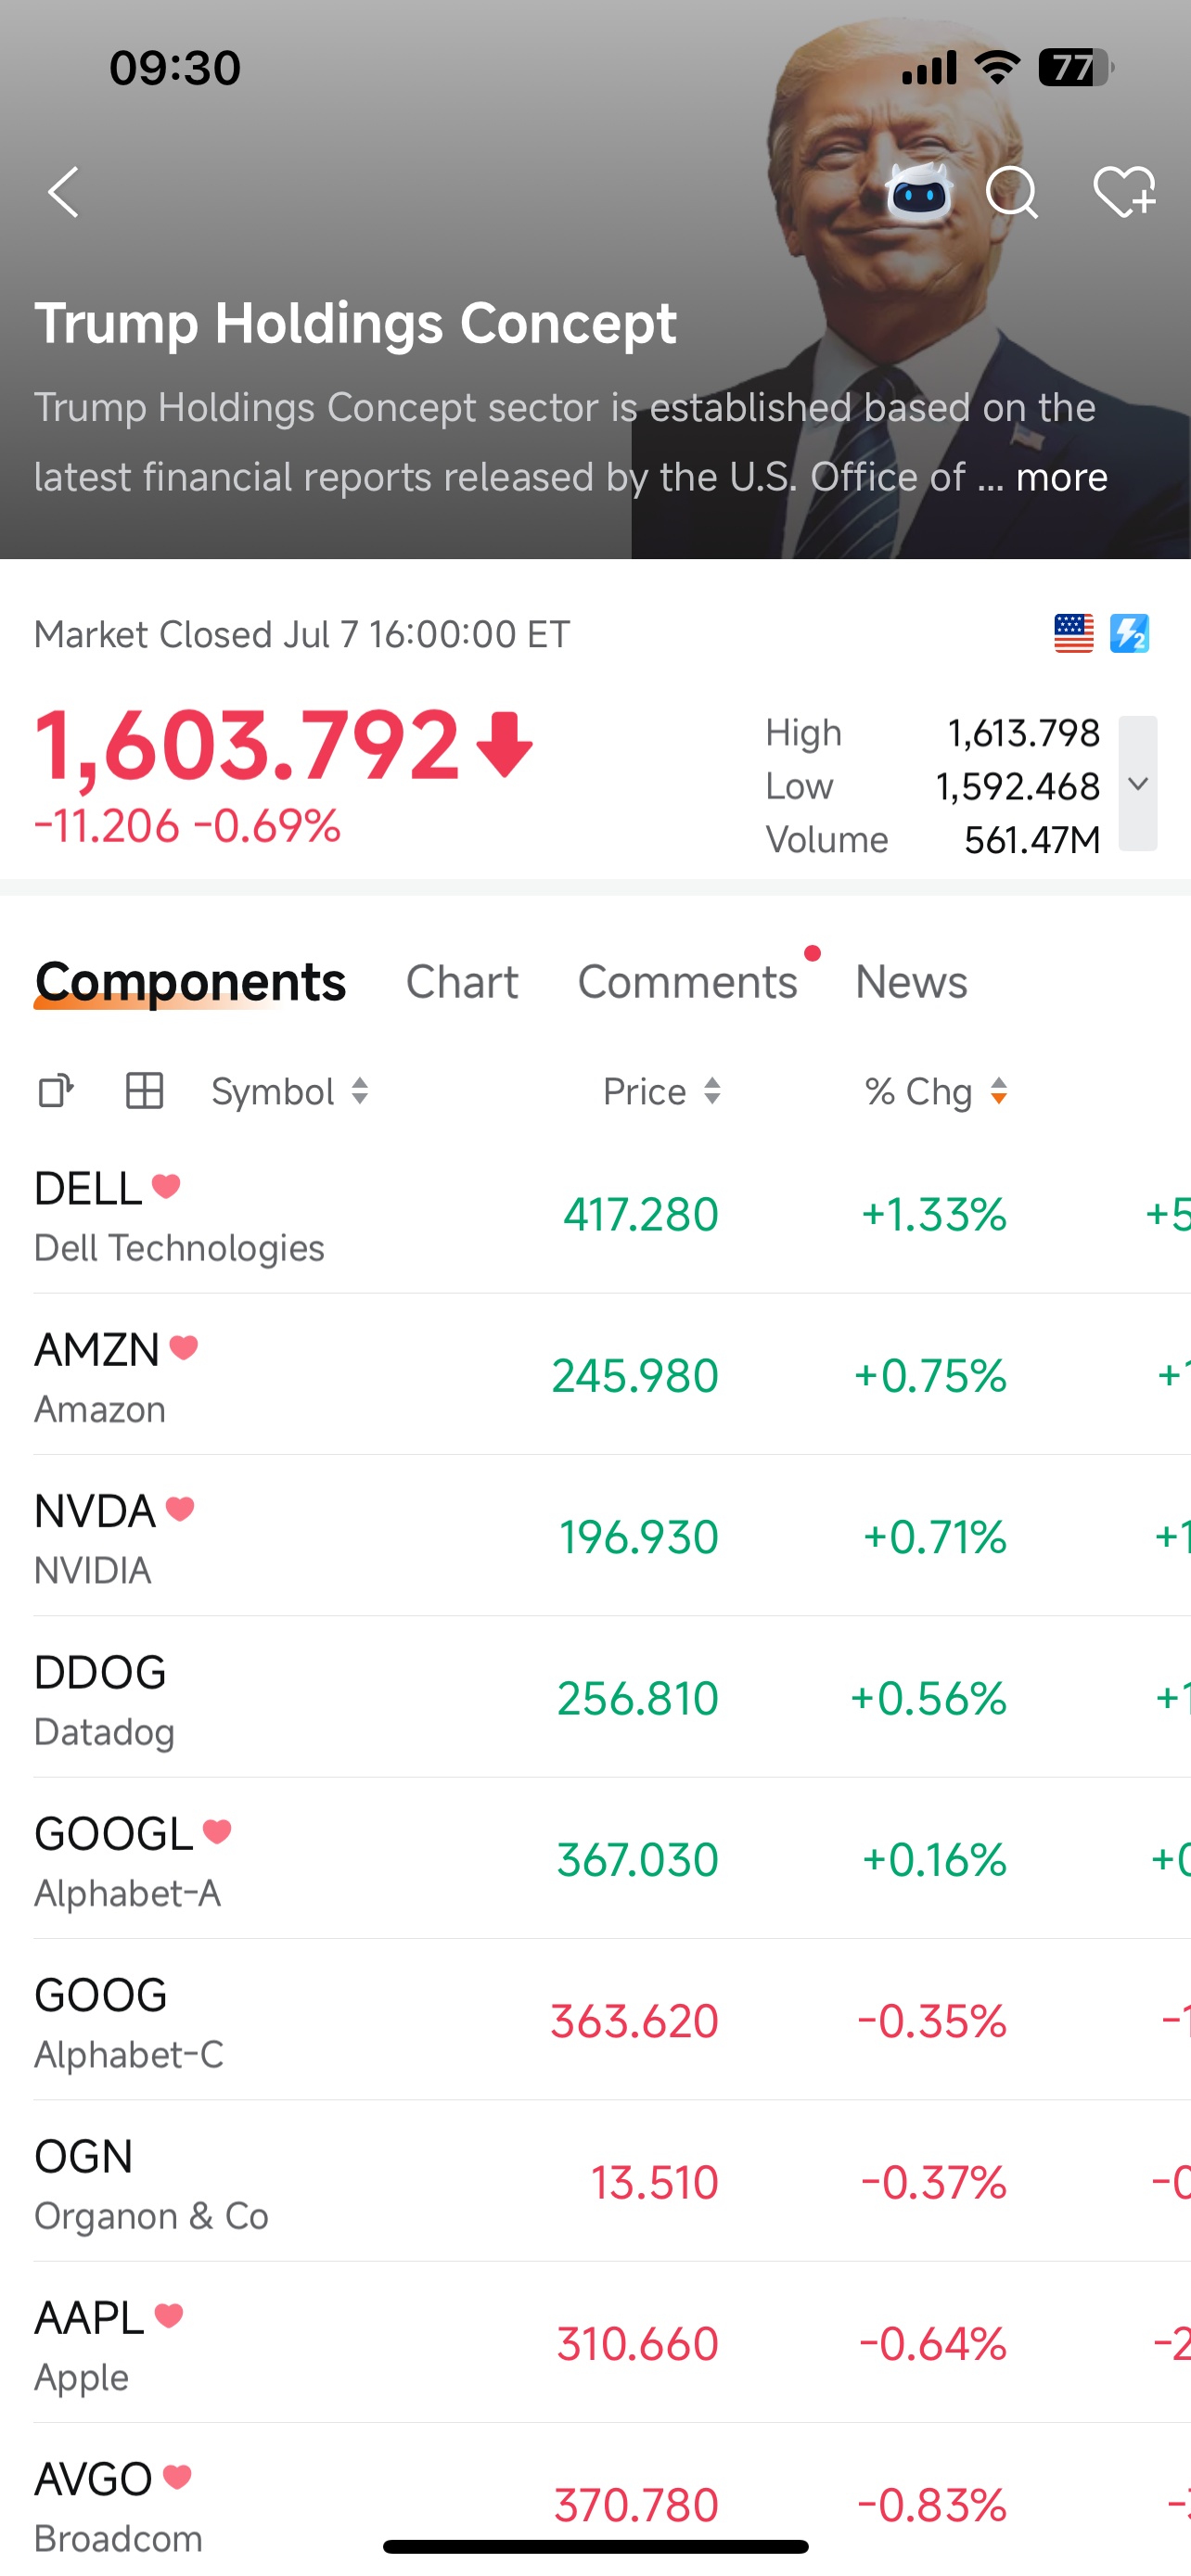This screenshot has height=2576, width=1191.
Task: Switch to the News tab
Action: tap(912, 982)
